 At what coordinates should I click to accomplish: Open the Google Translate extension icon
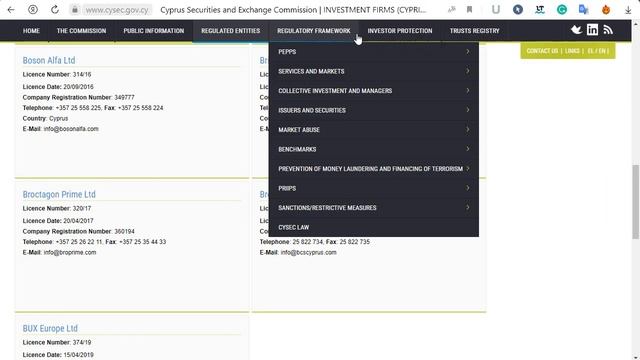click(x=584, y=9)
